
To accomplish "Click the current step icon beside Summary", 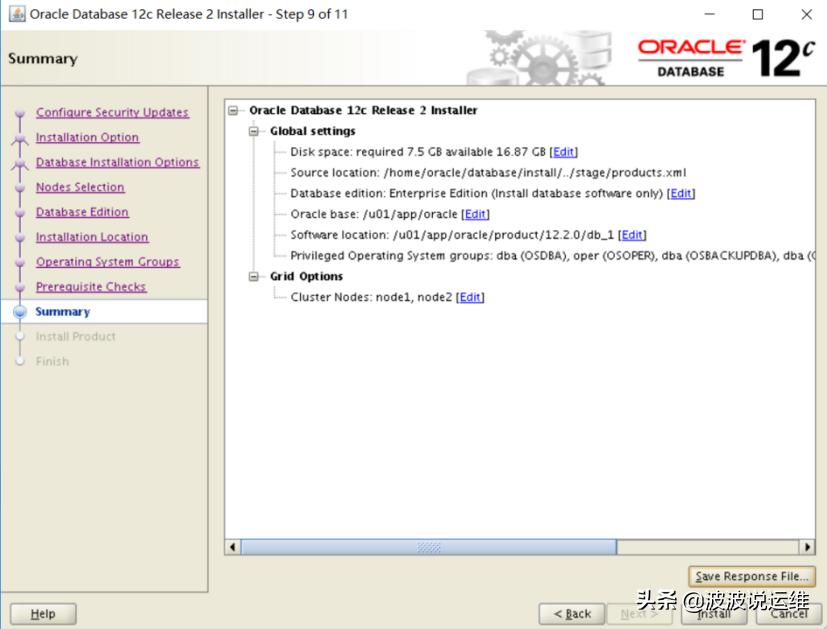I will pyautogui.click(x=19, y=311).
